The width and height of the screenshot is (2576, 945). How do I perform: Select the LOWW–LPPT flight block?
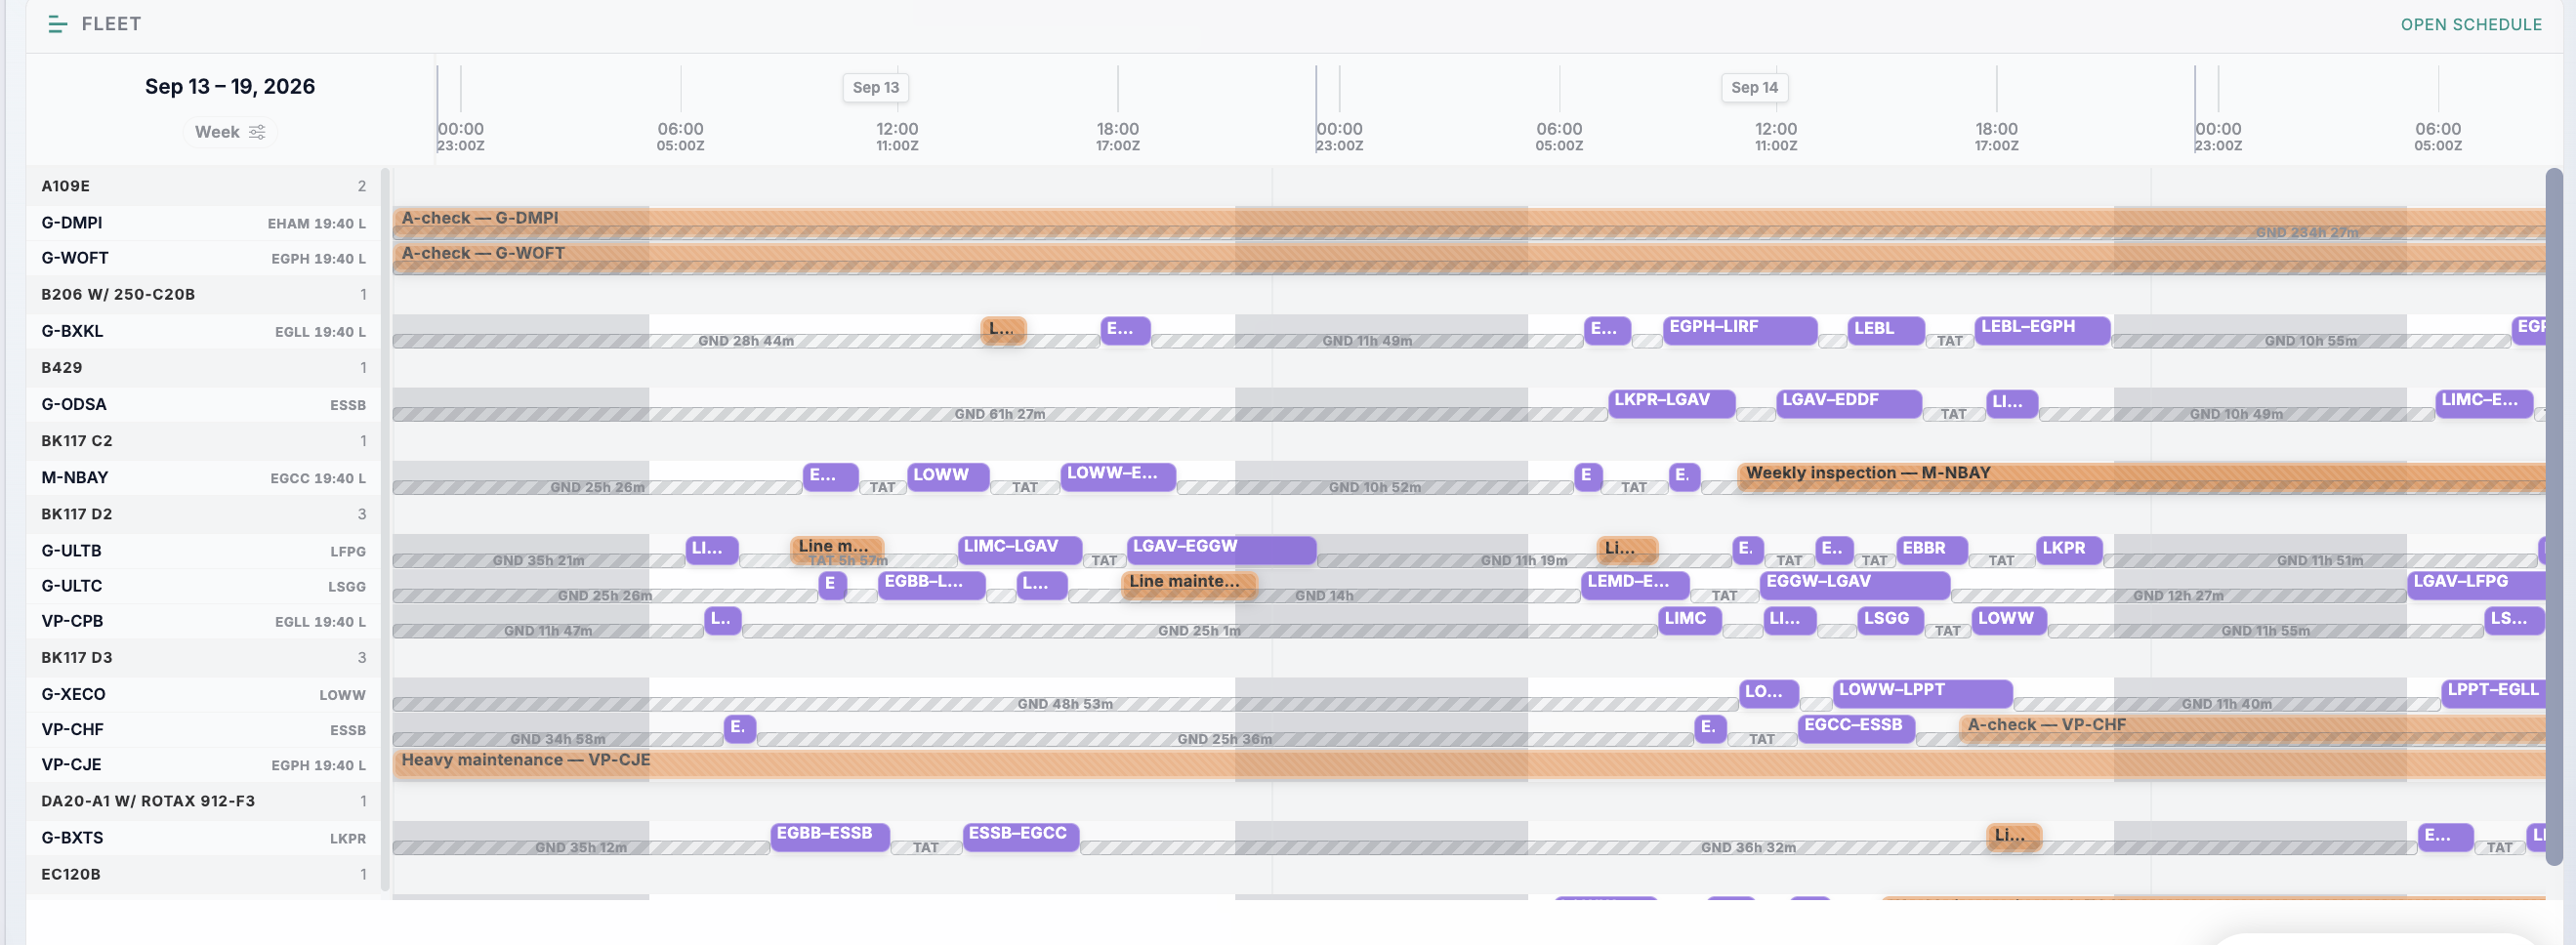1922,692
